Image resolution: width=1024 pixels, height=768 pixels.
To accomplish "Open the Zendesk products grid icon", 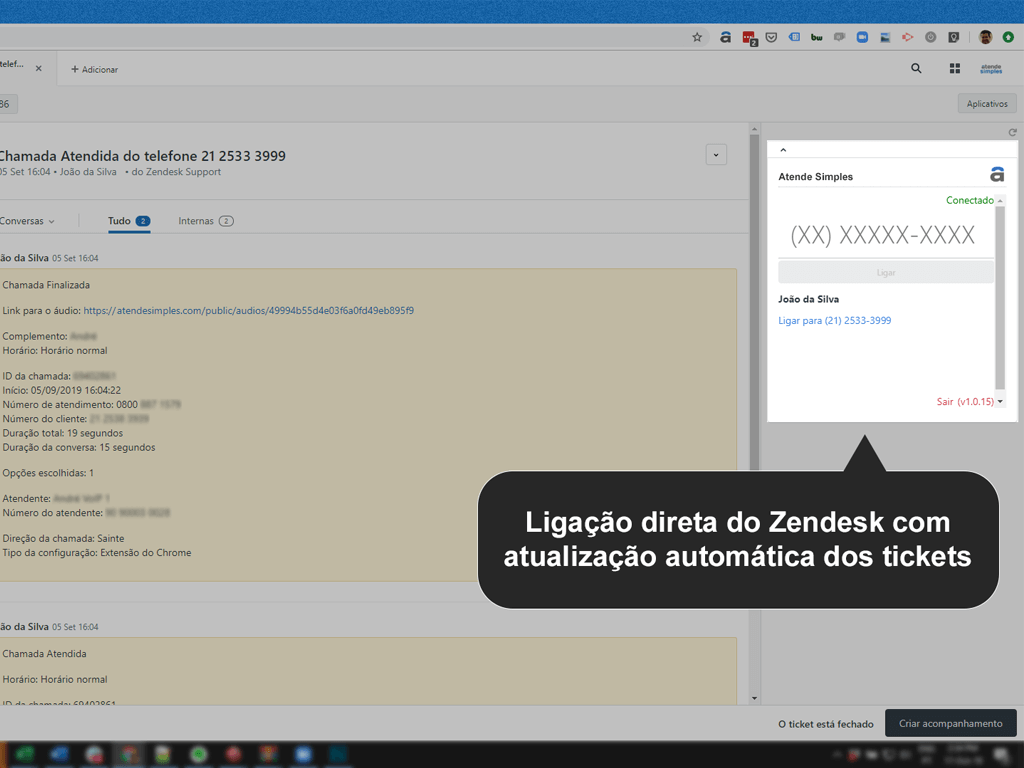I will (955, 69).
